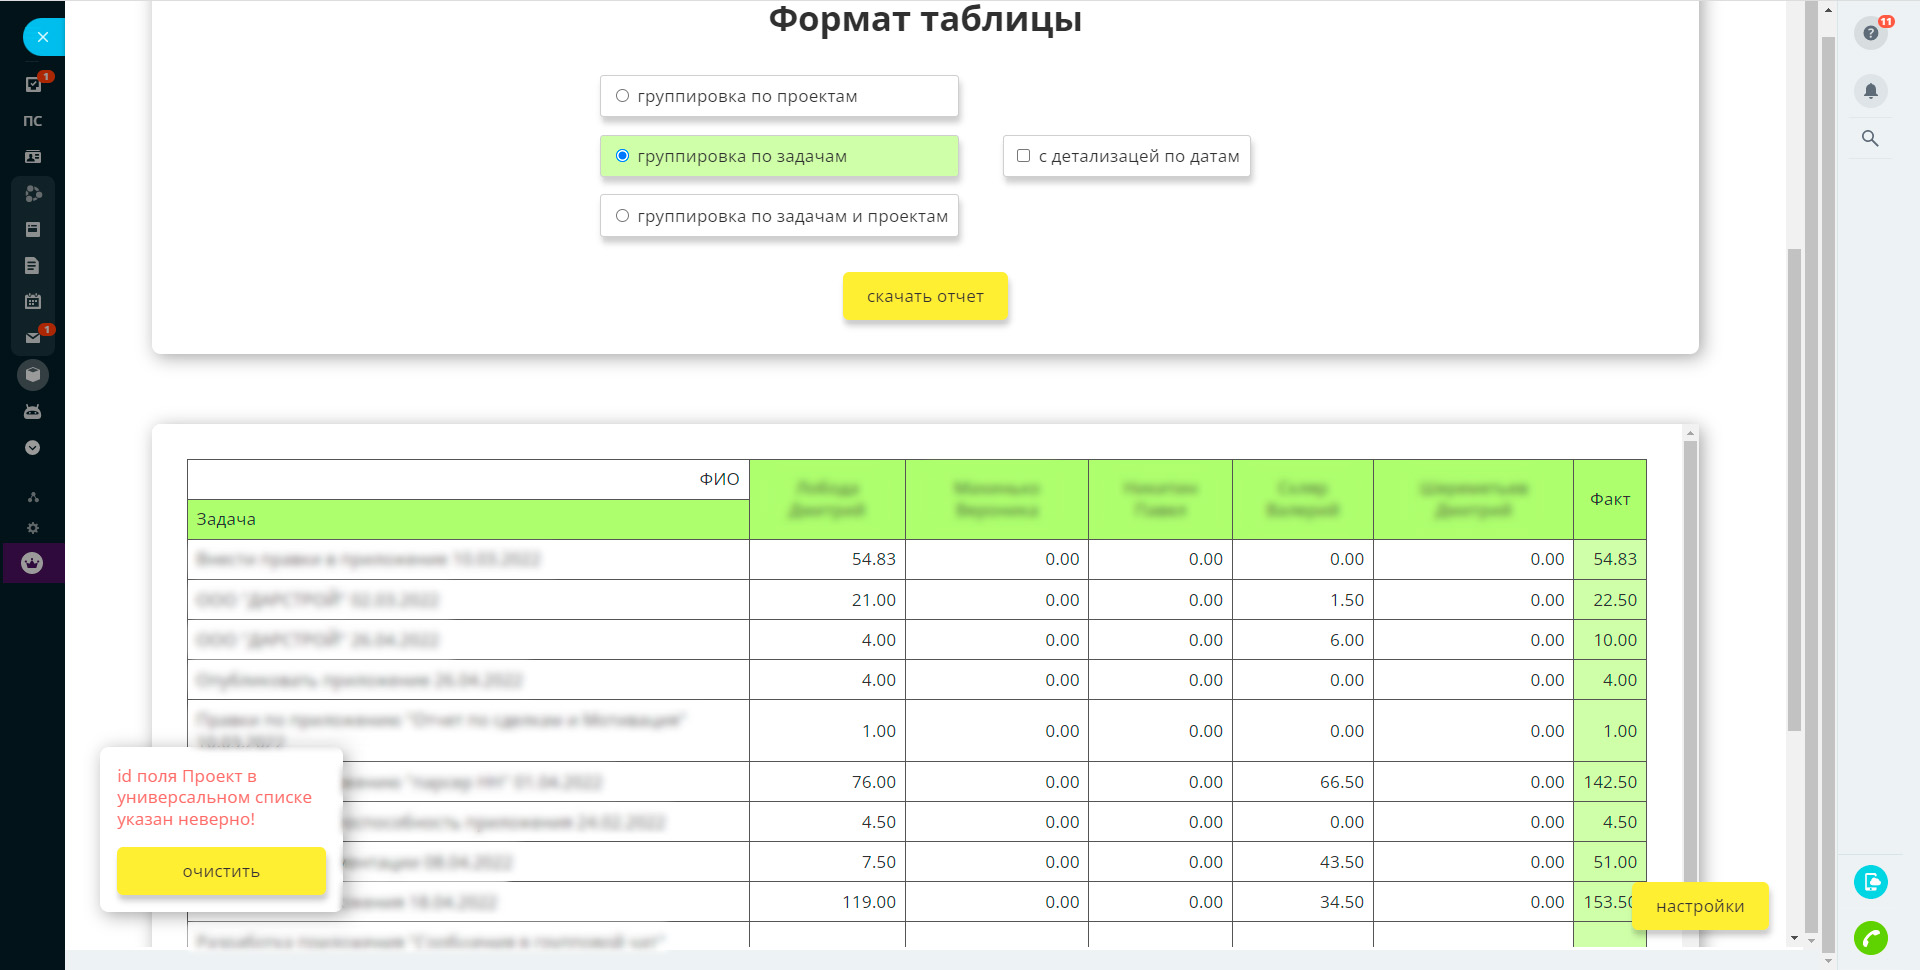Enable "с детализацей по датам" checkbox
Image resolution: width=1920 pixels, height=970 pixels.
click(1023, 156)
